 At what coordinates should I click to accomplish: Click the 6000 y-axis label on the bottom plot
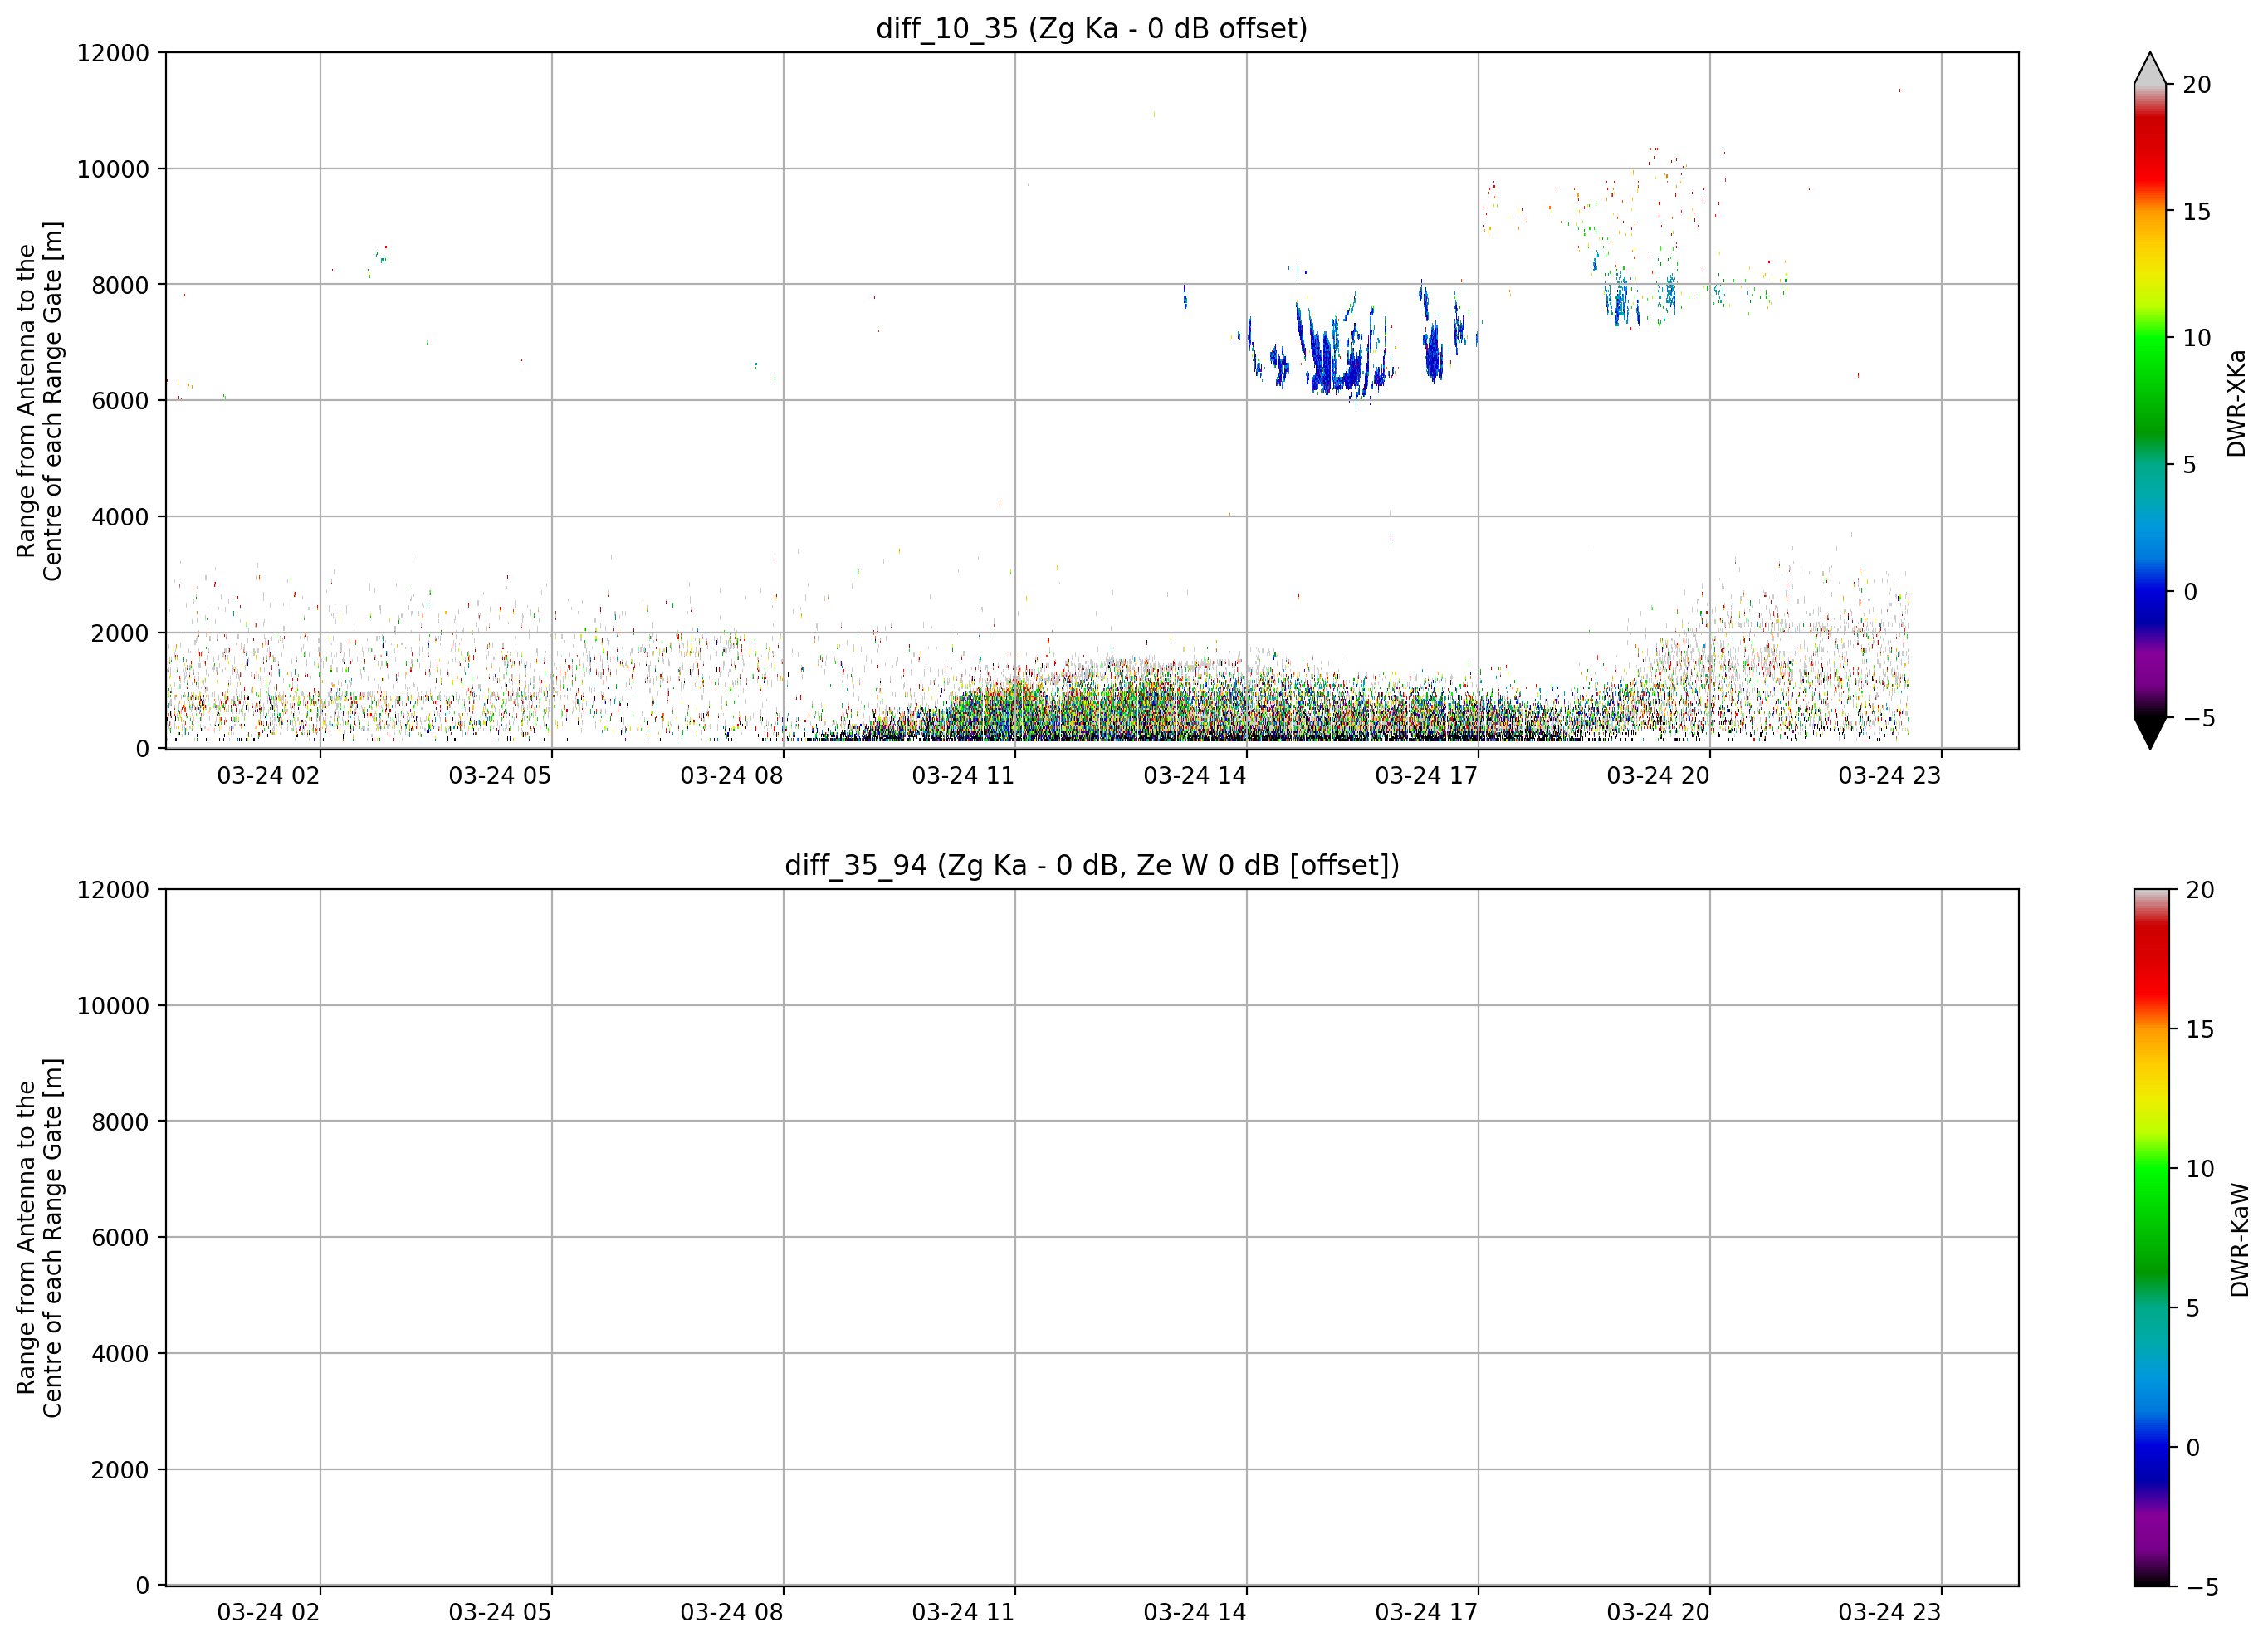coord(120,1237)
